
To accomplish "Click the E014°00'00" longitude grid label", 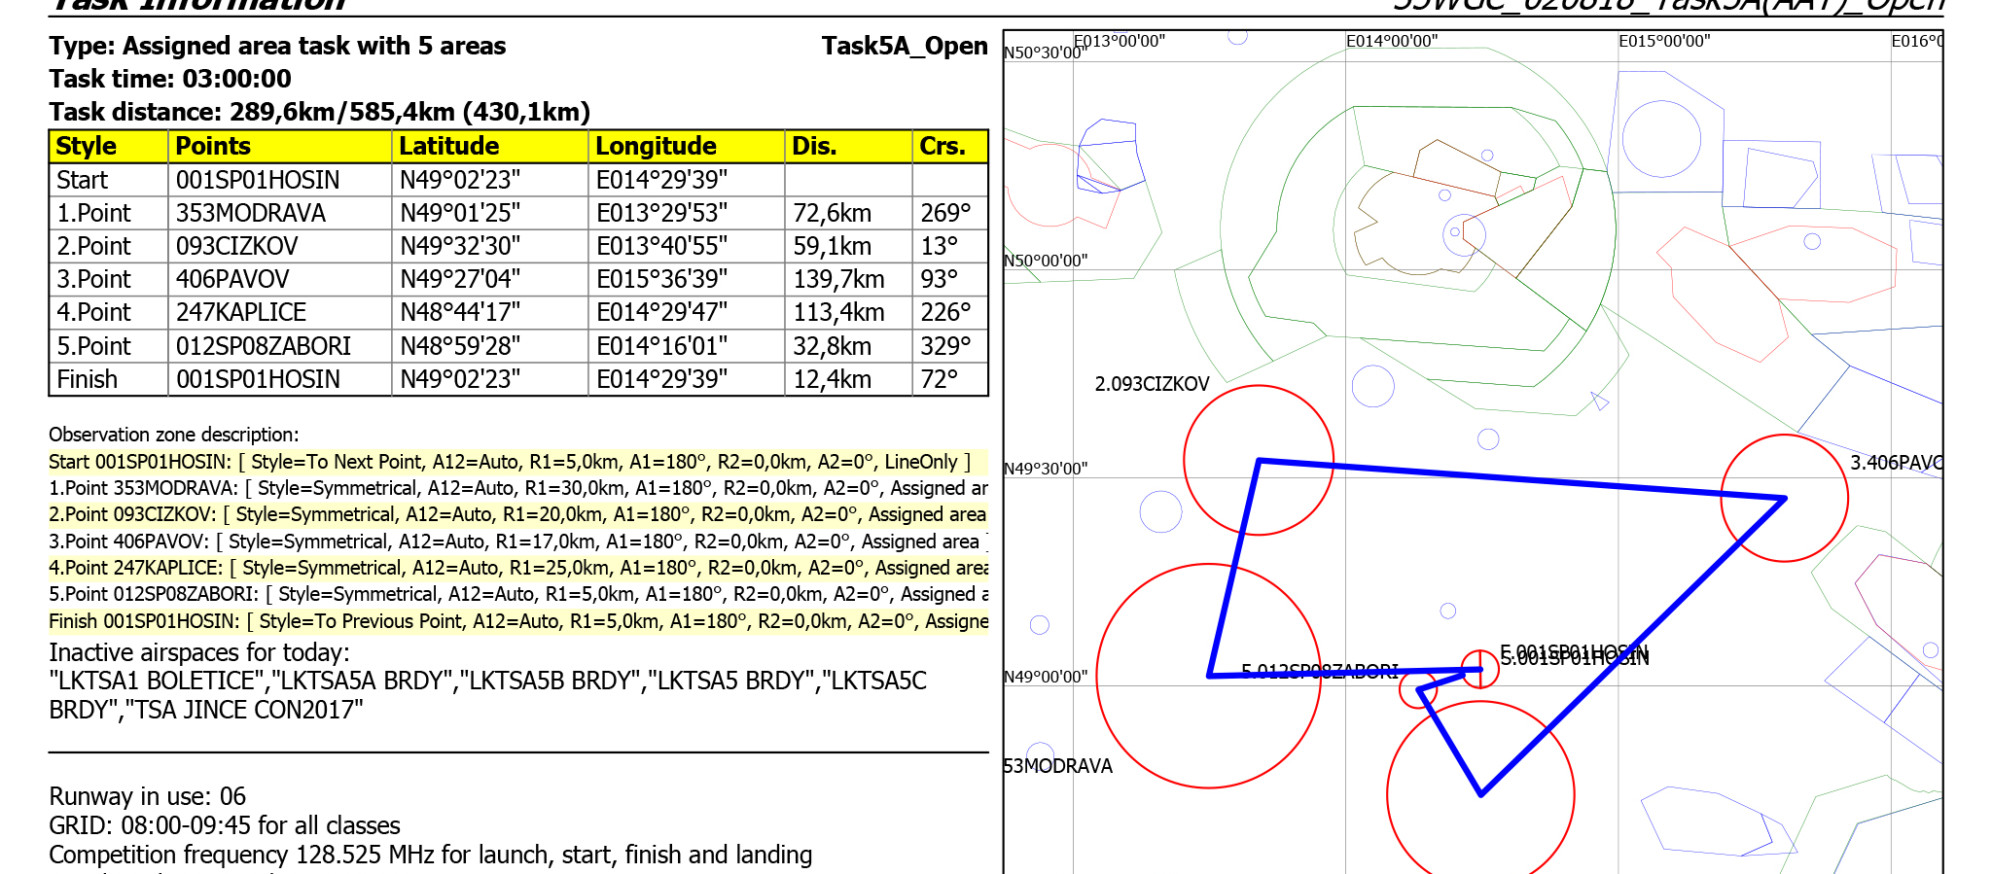I will (1391, 41).
